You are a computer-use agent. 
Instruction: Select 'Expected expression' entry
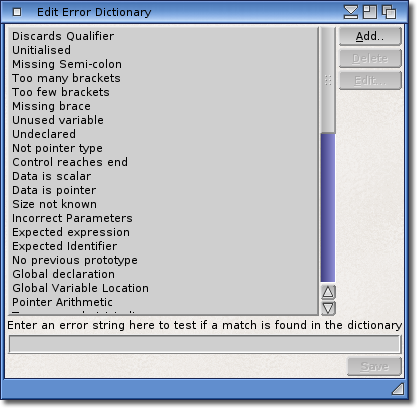pyautogui.click(x=162, y=232)
